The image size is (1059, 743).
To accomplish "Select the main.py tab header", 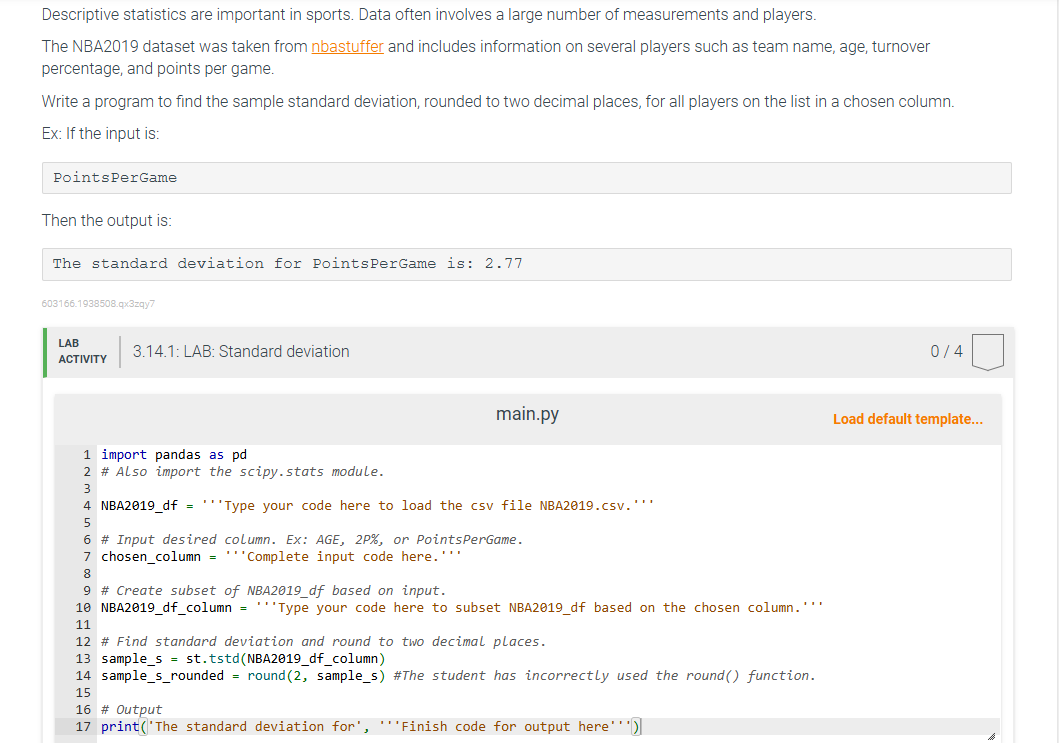I will click(527, 413).
